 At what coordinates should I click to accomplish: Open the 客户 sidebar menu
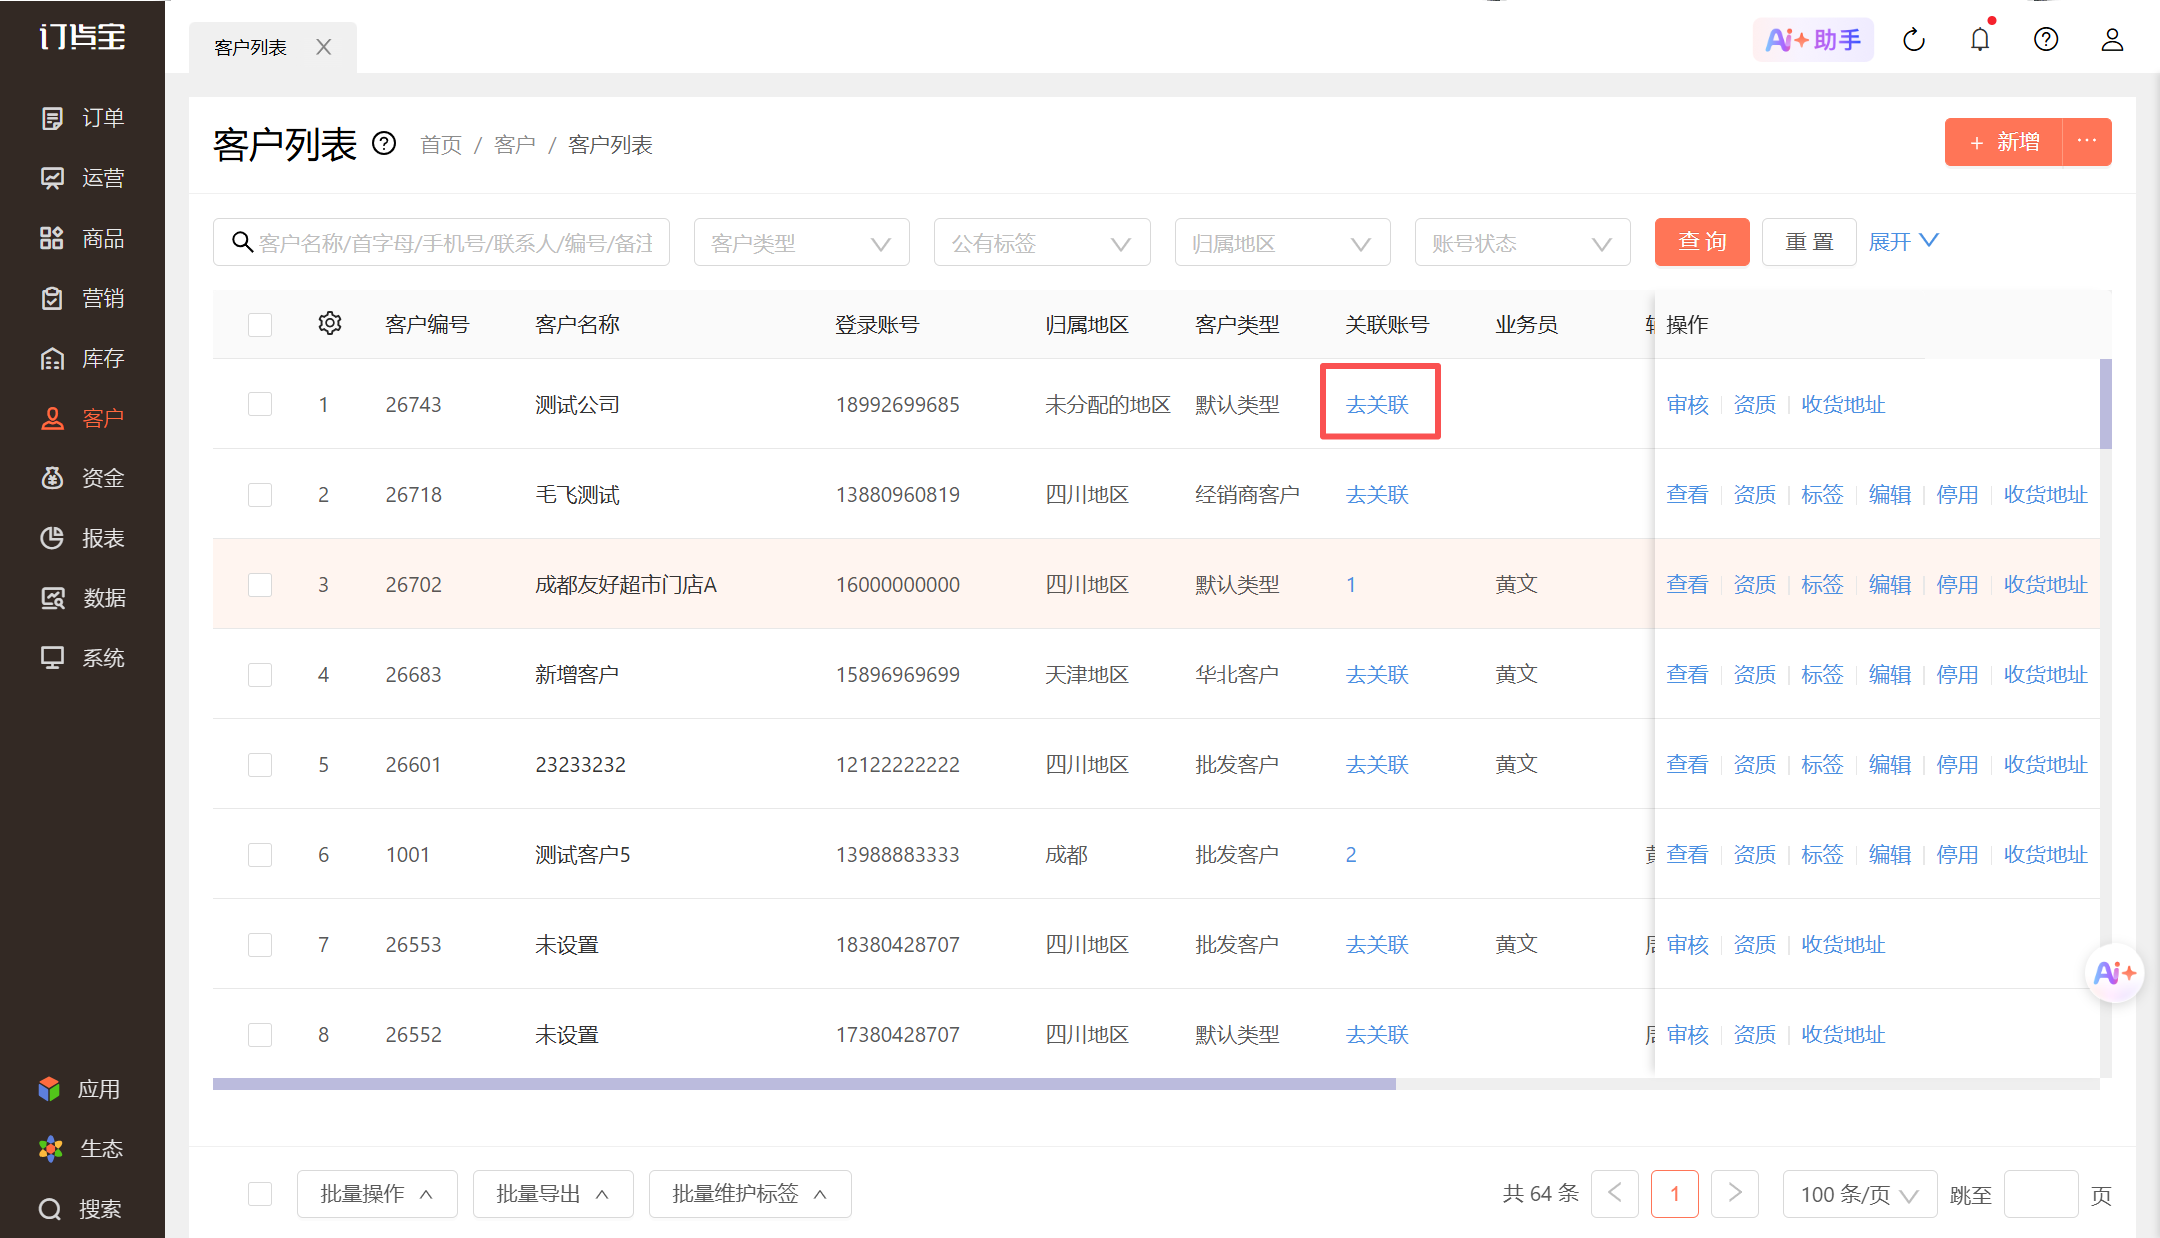(x=82, y=418)
